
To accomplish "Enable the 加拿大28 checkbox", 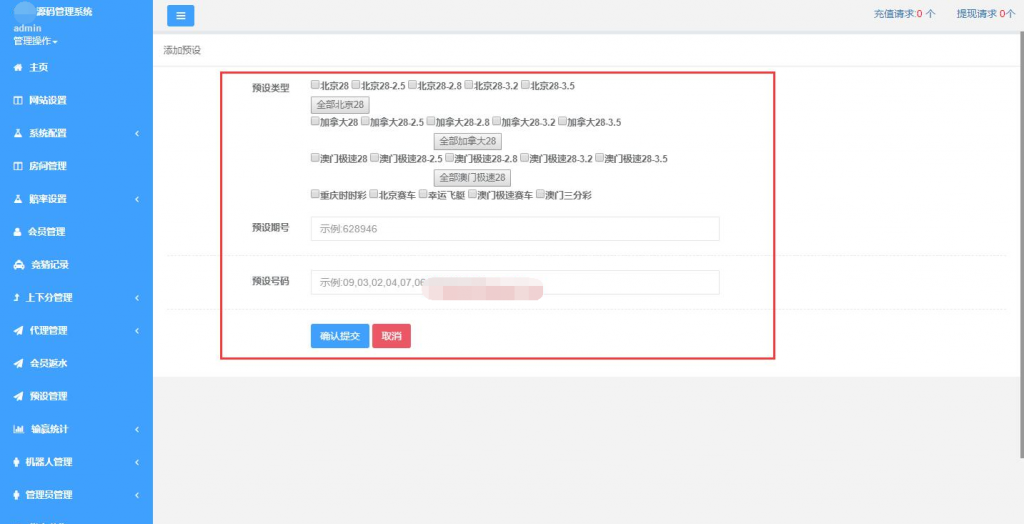I will [x=315, y=121].
